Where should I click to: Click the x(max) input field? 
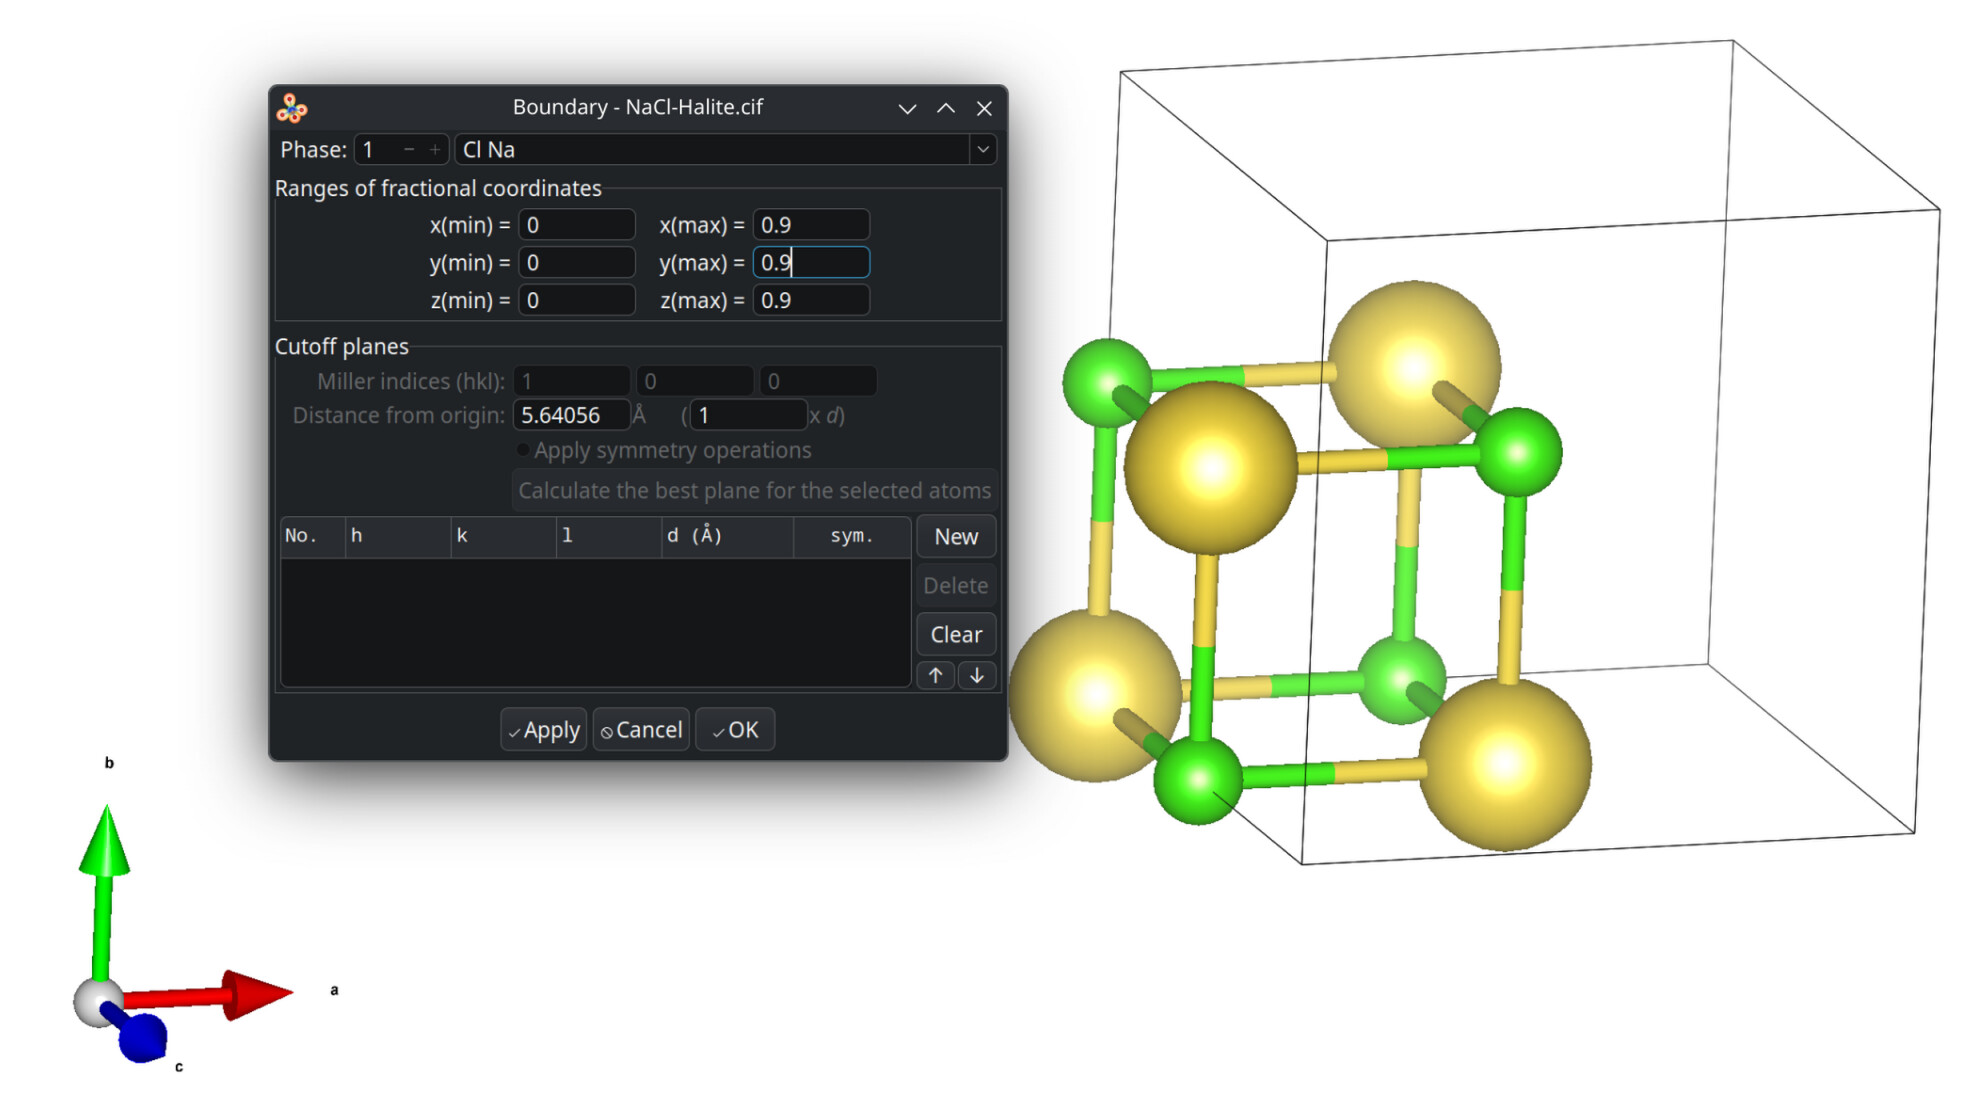pos(810,225)
